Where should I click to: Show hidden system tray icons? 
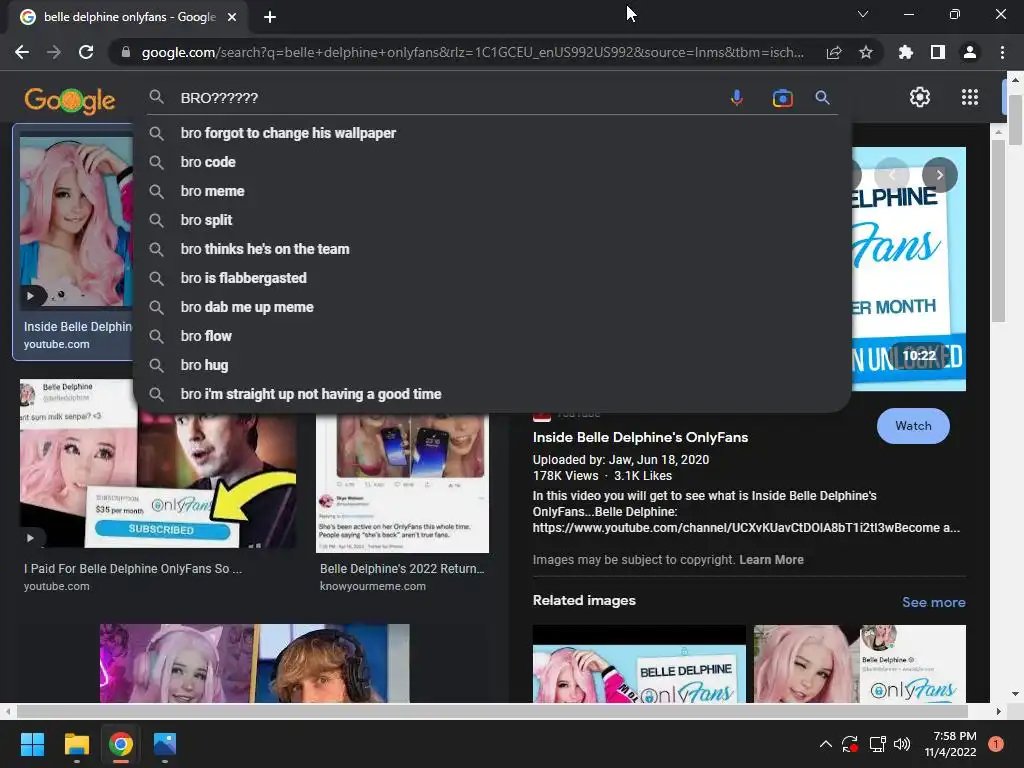pyautogui.click(x=825, y=744)
